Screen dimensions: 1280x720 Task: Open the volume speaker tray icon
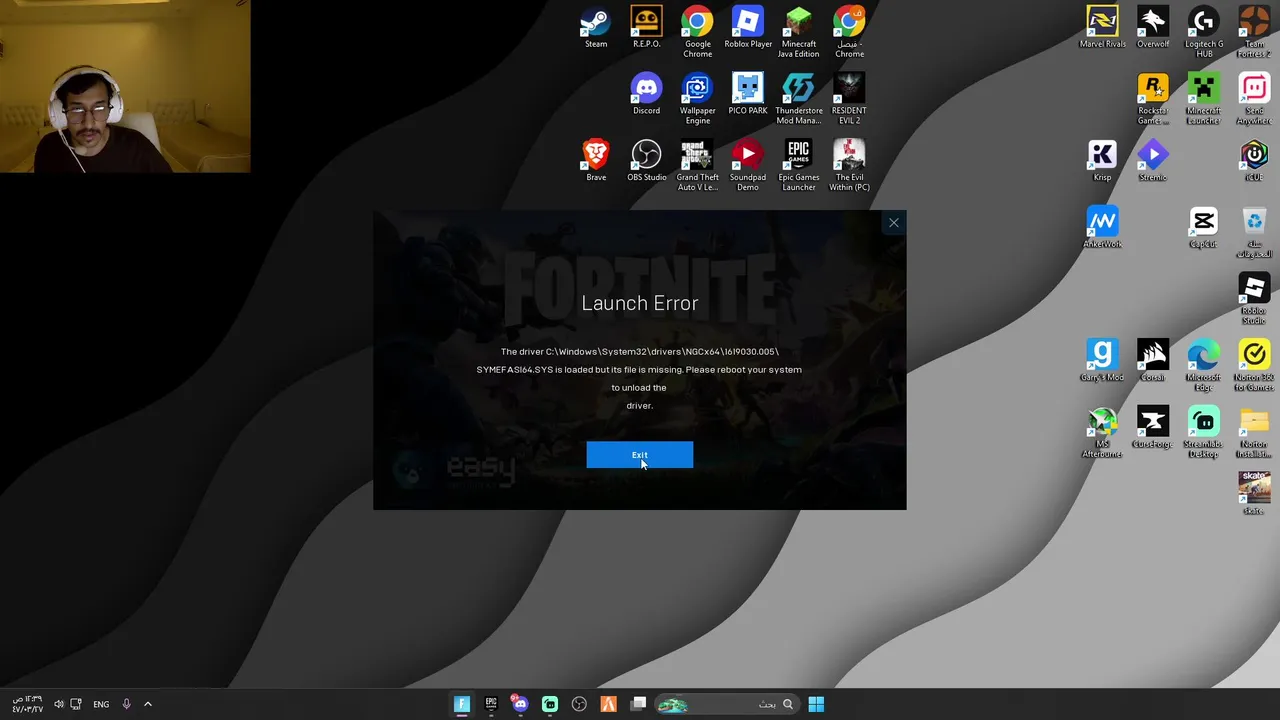(58, 704)
